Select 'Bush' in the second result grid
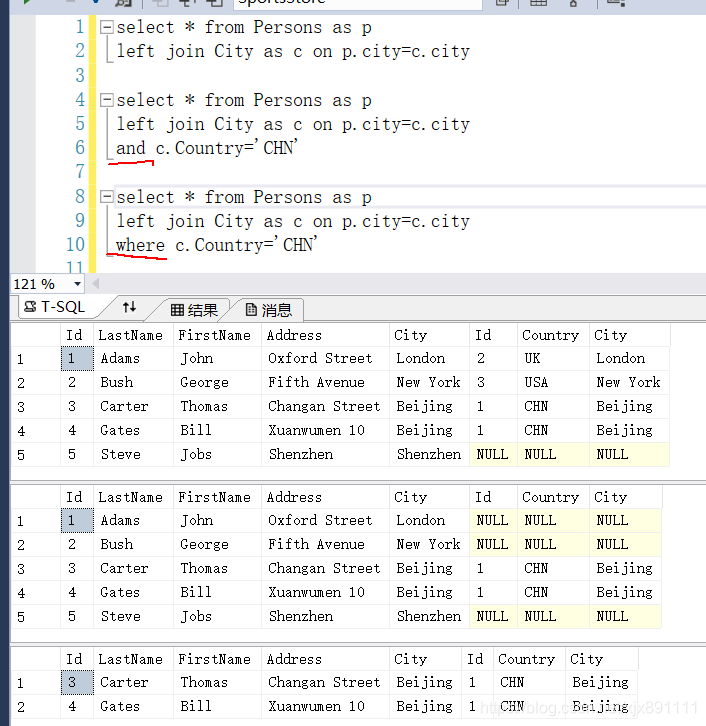Image resolution: width=706 pixels, height=726 pixels. 133,544
